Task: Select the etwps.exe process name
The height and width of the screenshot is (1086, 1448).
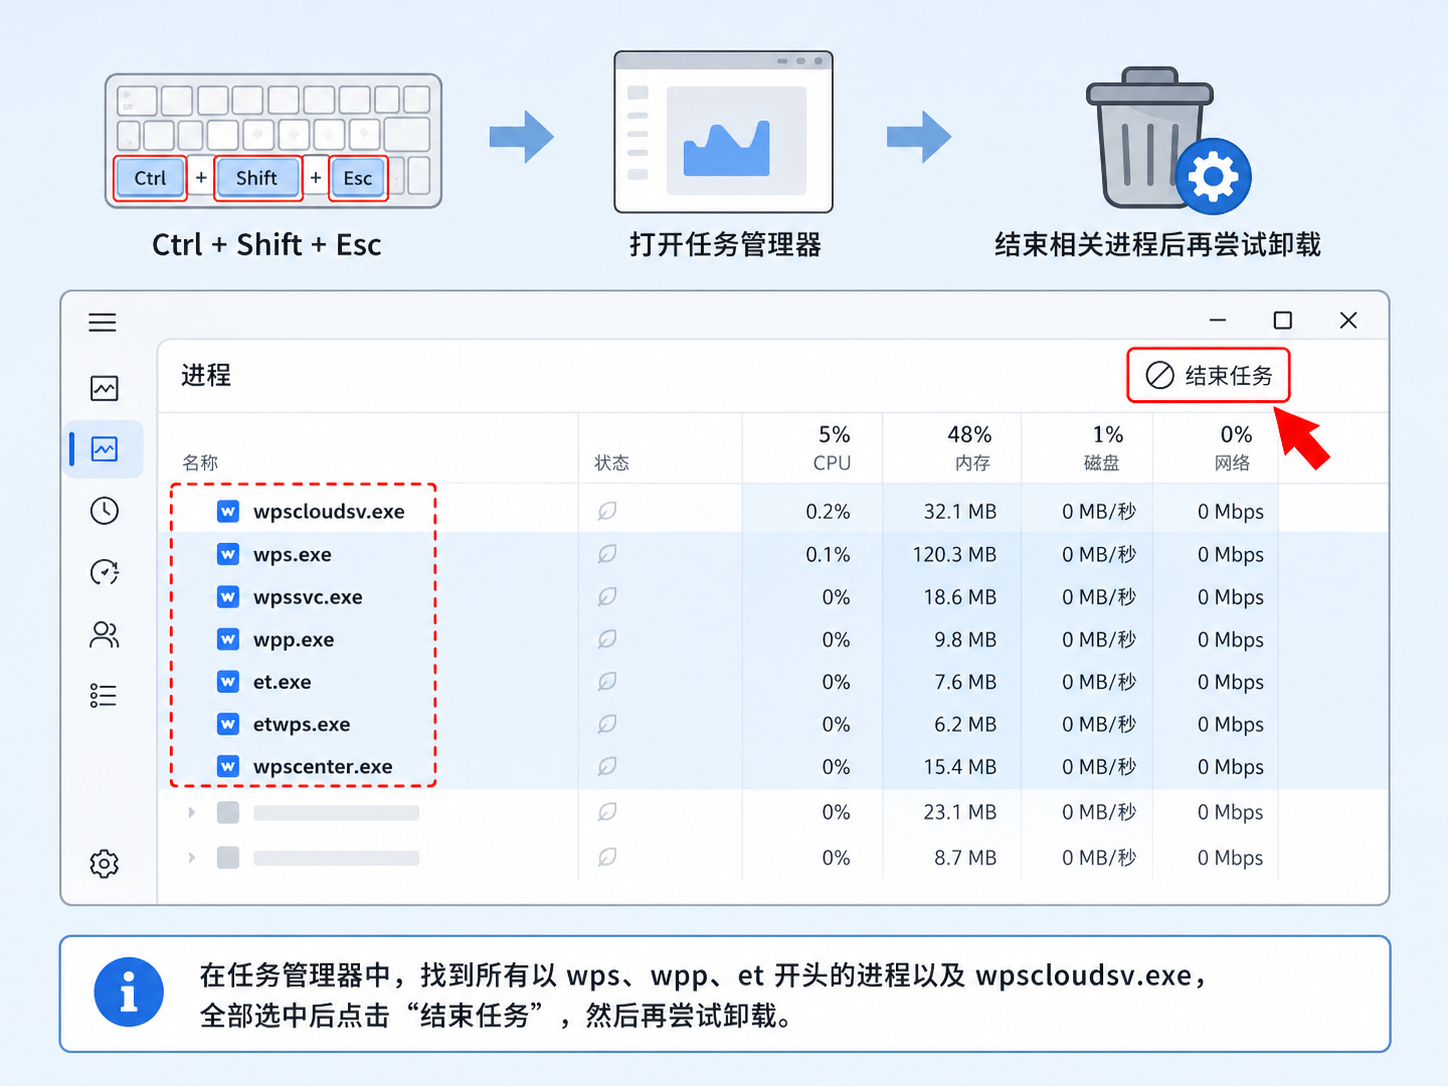Action: click(301, 724)
